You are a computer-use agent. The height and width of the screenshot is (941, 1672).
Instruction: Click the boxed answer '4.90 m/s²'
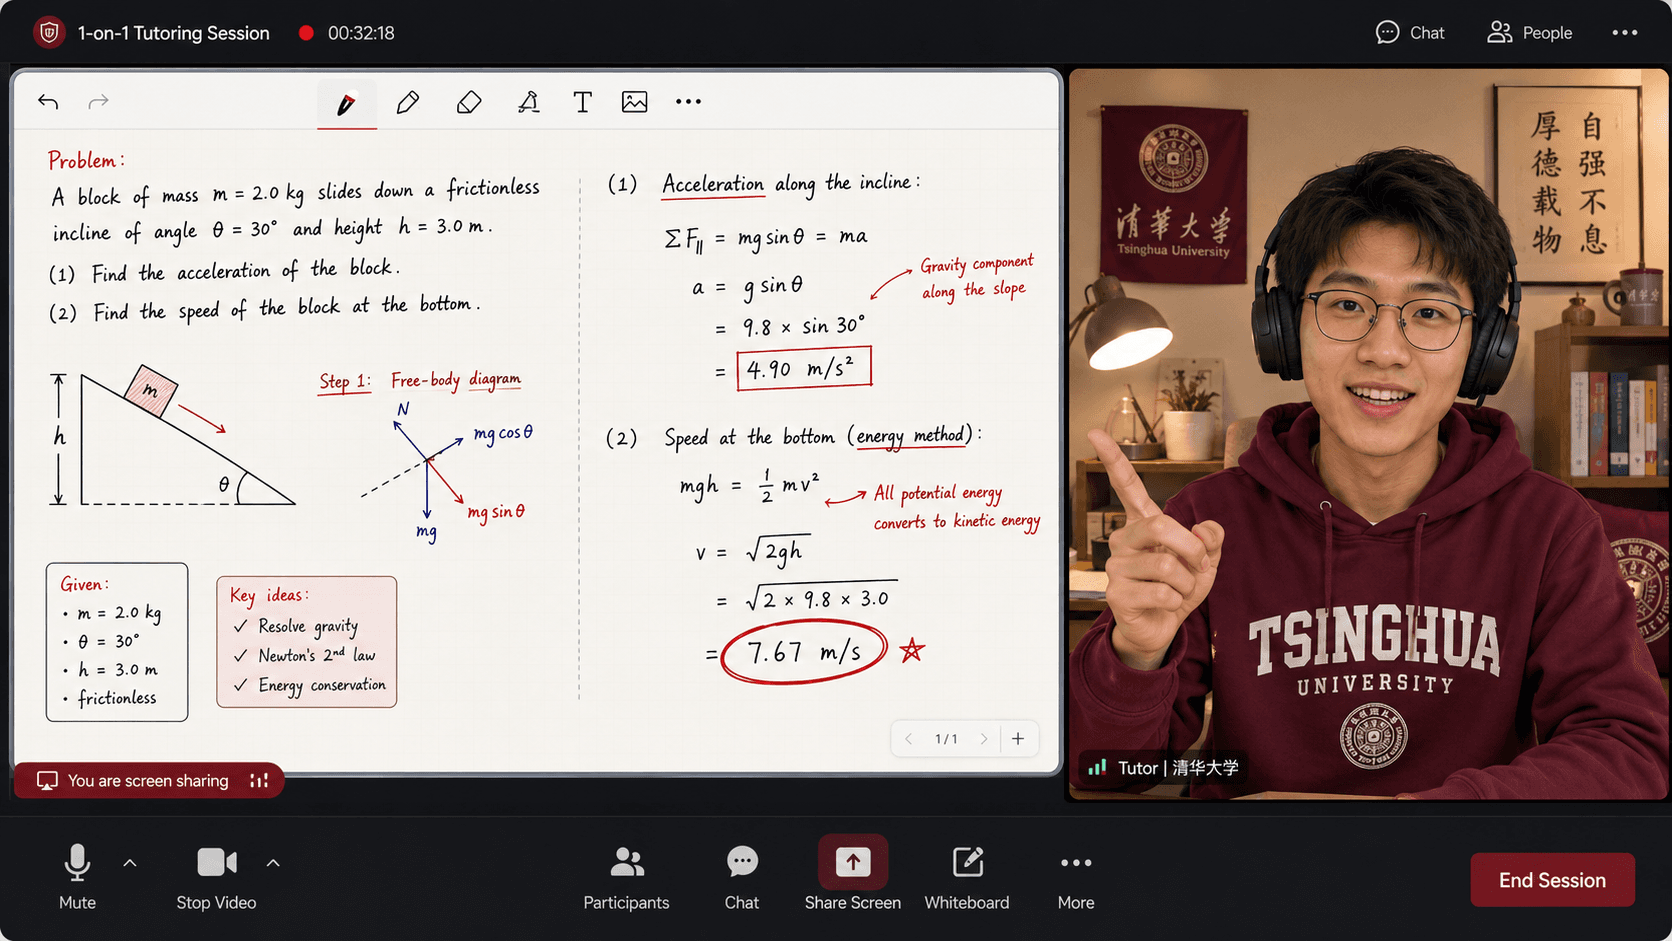(x=803, y=368)
